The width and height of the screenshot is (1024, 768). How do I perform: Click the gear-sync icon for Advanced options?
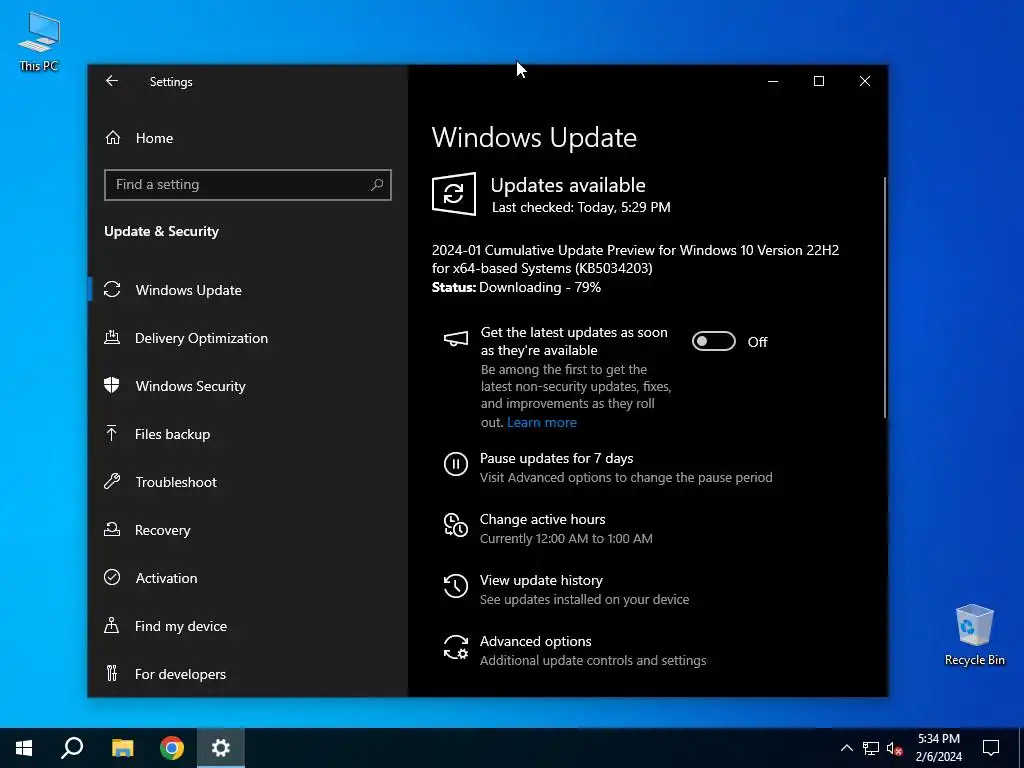click(x=456, y=647)
